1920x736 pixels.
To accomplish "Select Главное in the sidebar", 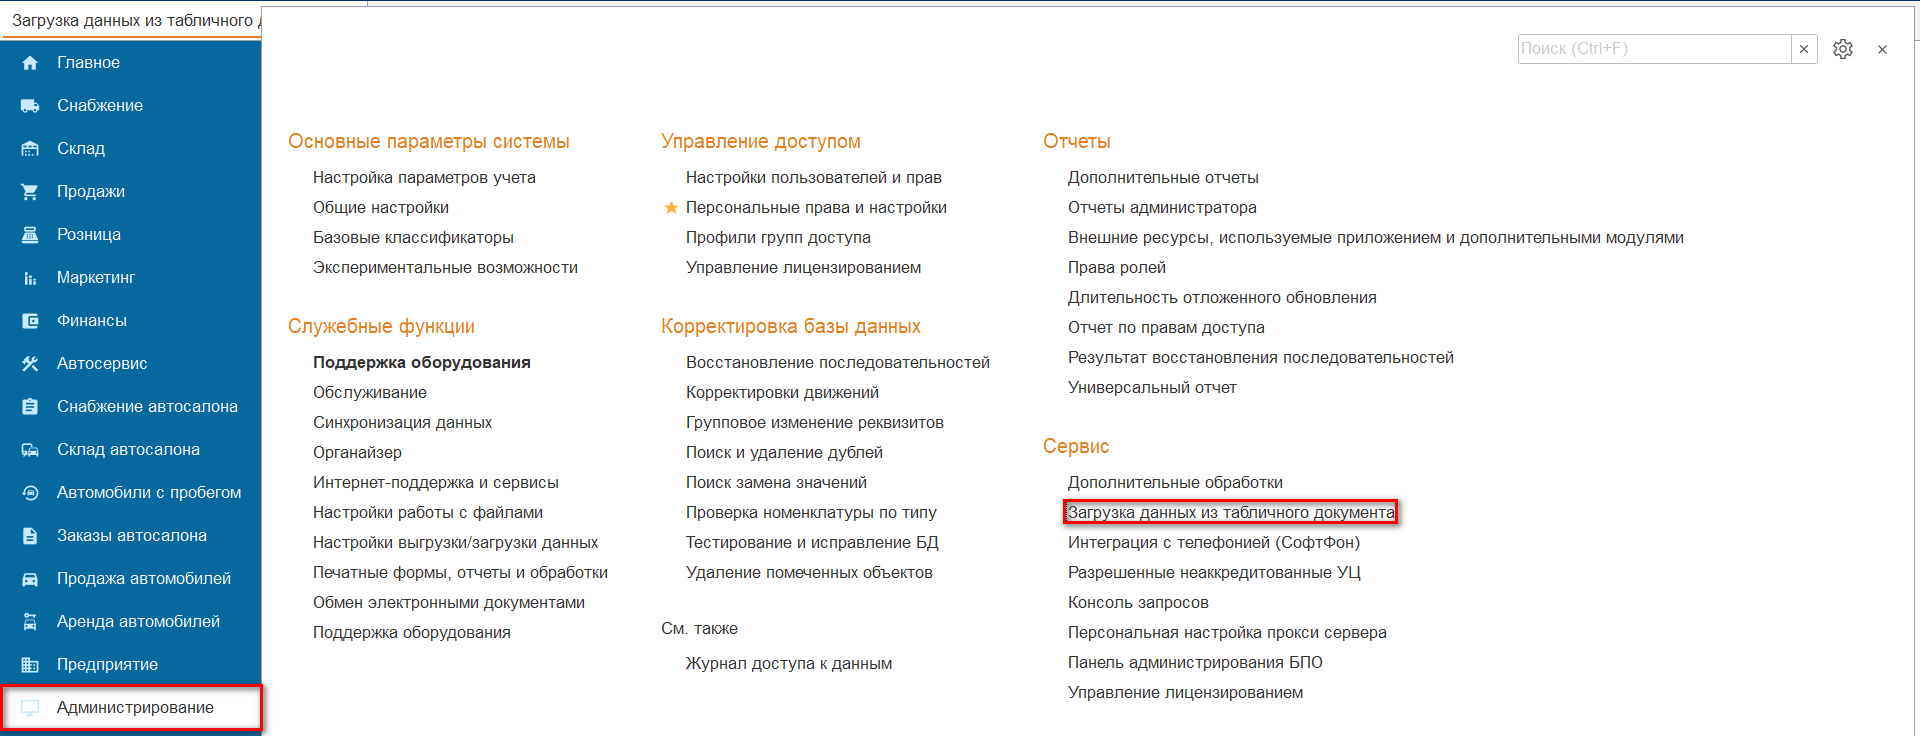I will click(88, 63).
